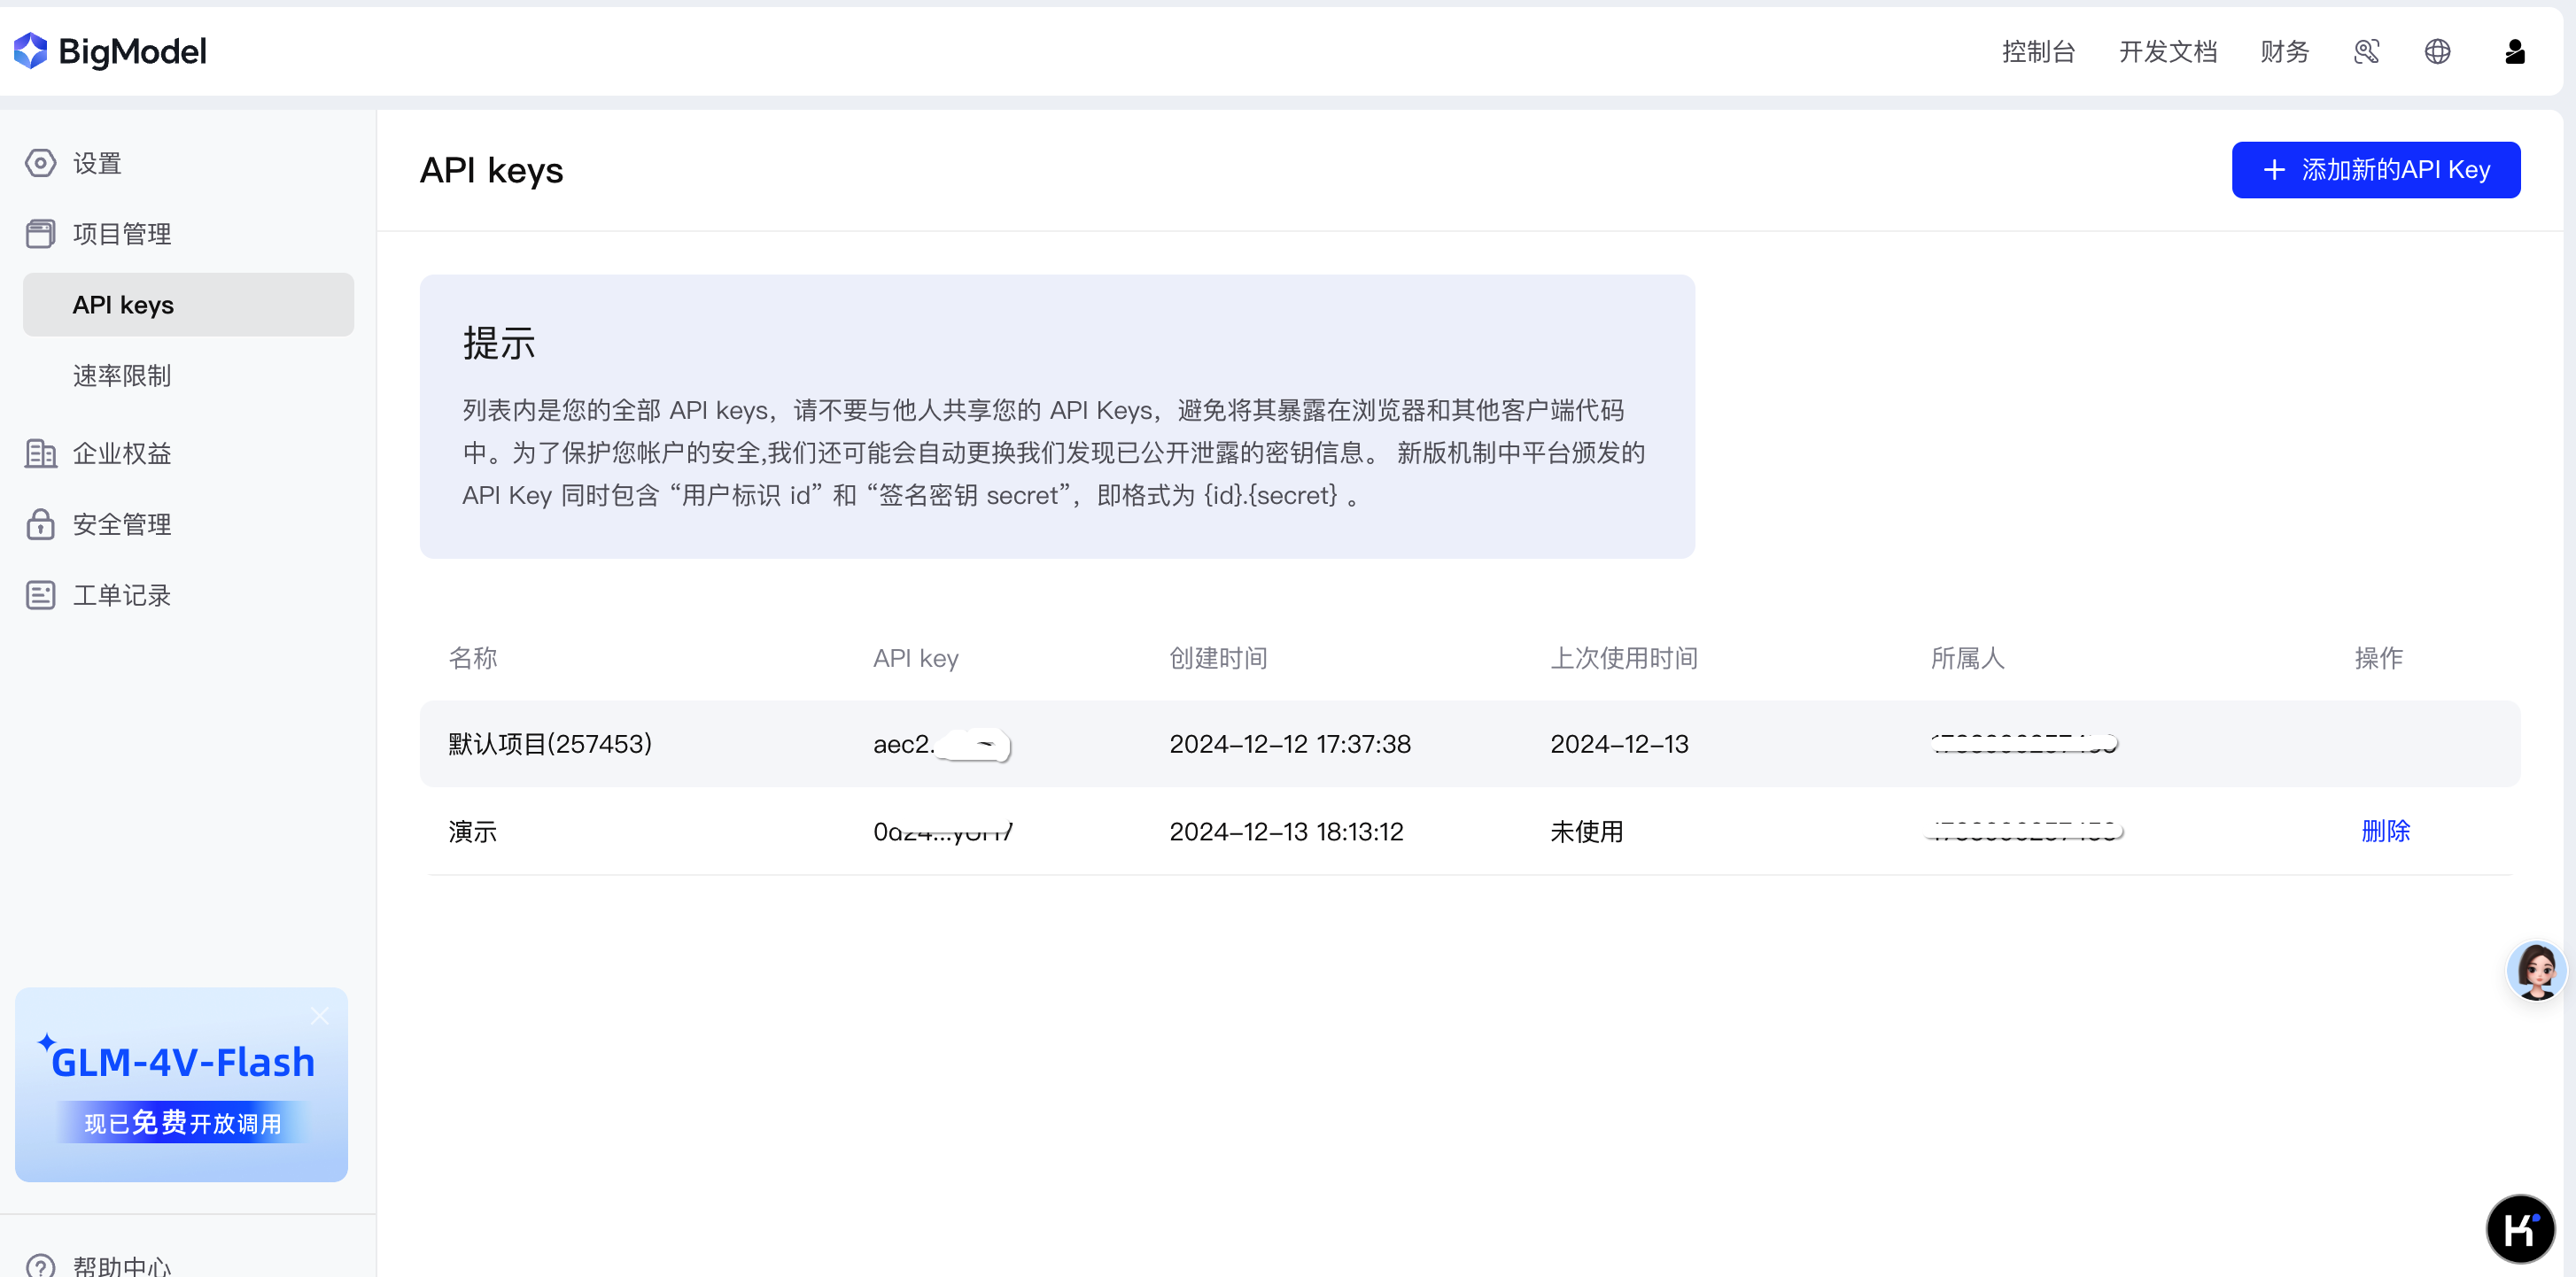Click the BigModel logo icon
This screenshot has width=2576, height=1277.
pyautogui.click(x=31, y=51)
